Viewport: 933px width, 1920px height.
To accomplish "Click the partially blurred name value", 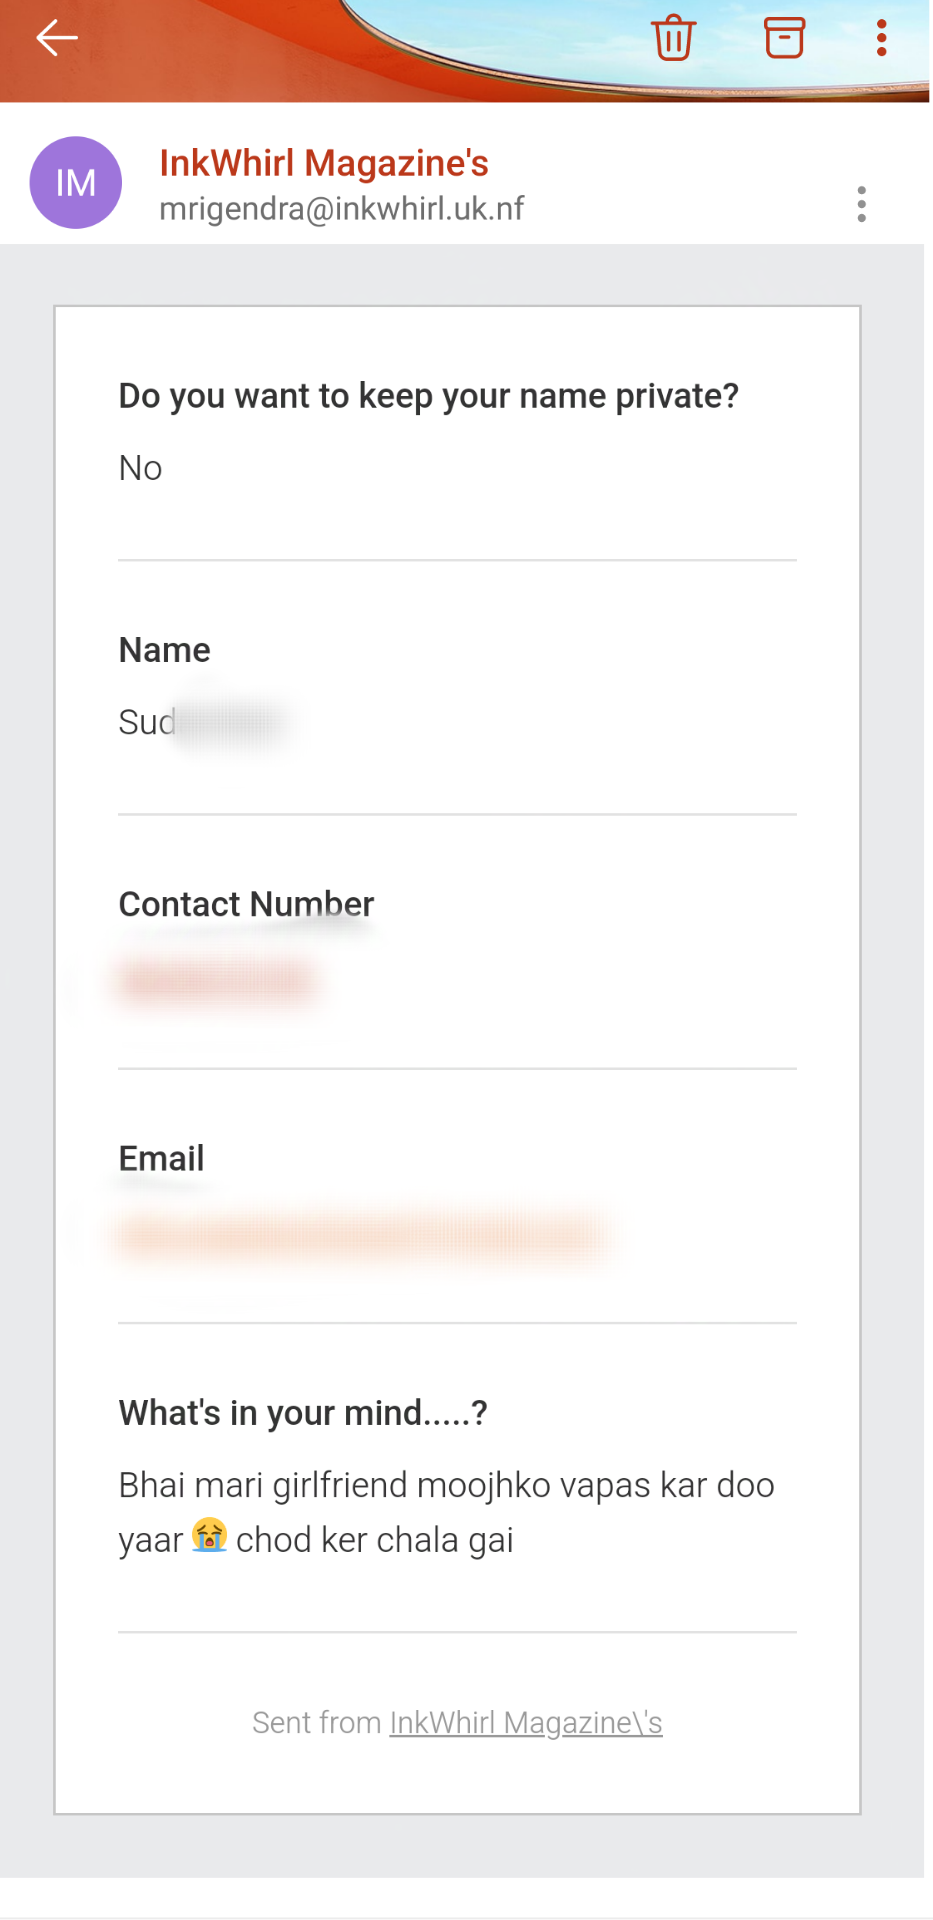I will [200, 722].
